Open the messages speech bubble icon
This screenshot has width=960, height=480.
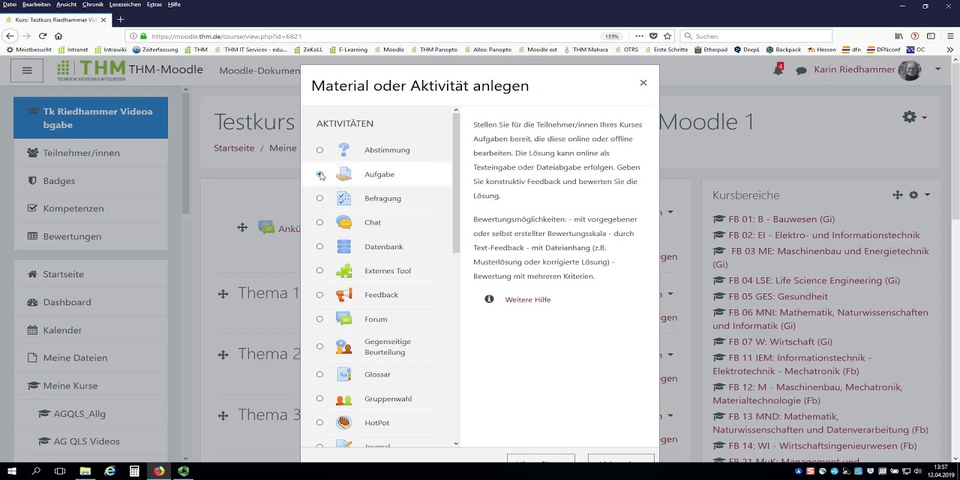point(801,70)
